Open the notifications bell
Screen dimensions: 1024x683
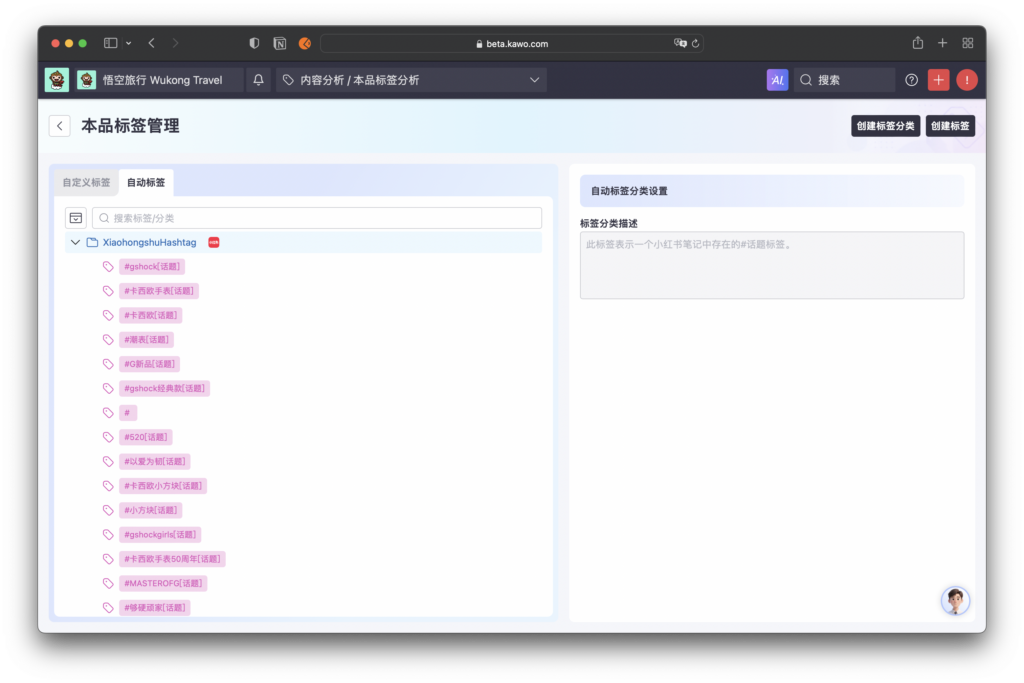259,80
